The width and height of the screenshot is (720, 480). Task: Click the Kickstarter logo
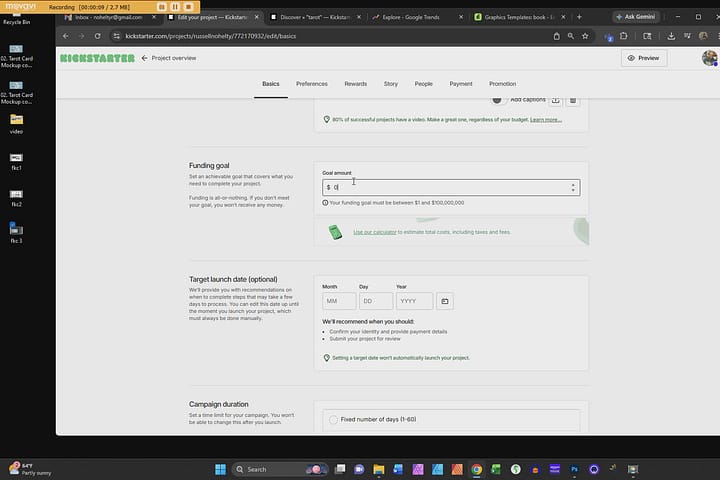click(97, 58)
